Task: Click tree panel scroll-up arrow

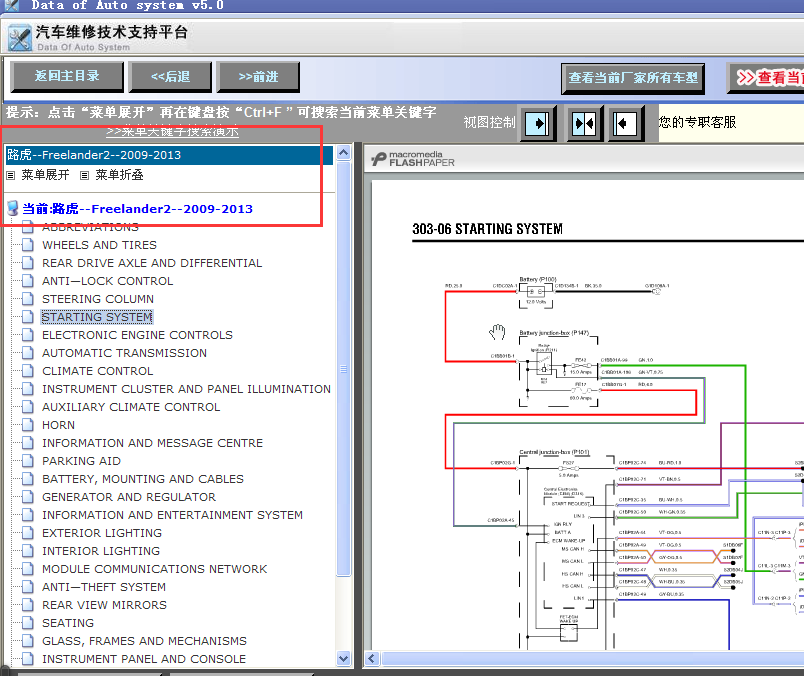Action: 344,152
